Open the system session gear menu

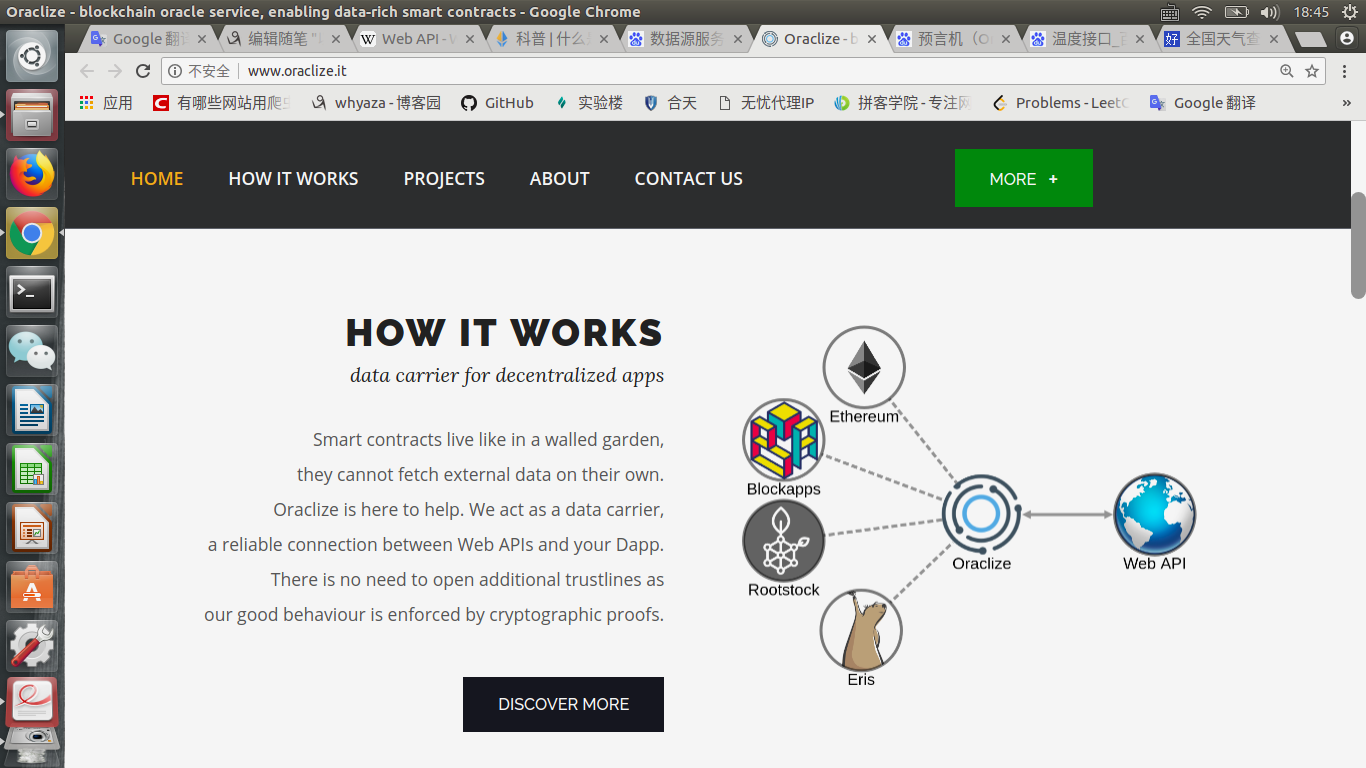[x=1349, y=12]
